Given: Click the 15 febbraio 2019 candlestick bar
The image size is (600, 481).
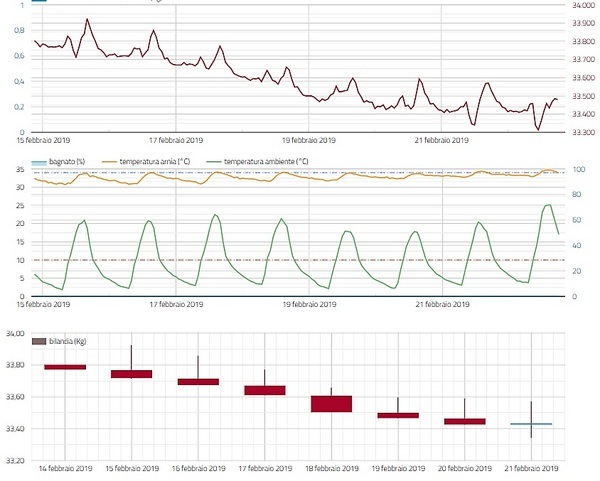Looking at the screenshot, I should [131, 374].
